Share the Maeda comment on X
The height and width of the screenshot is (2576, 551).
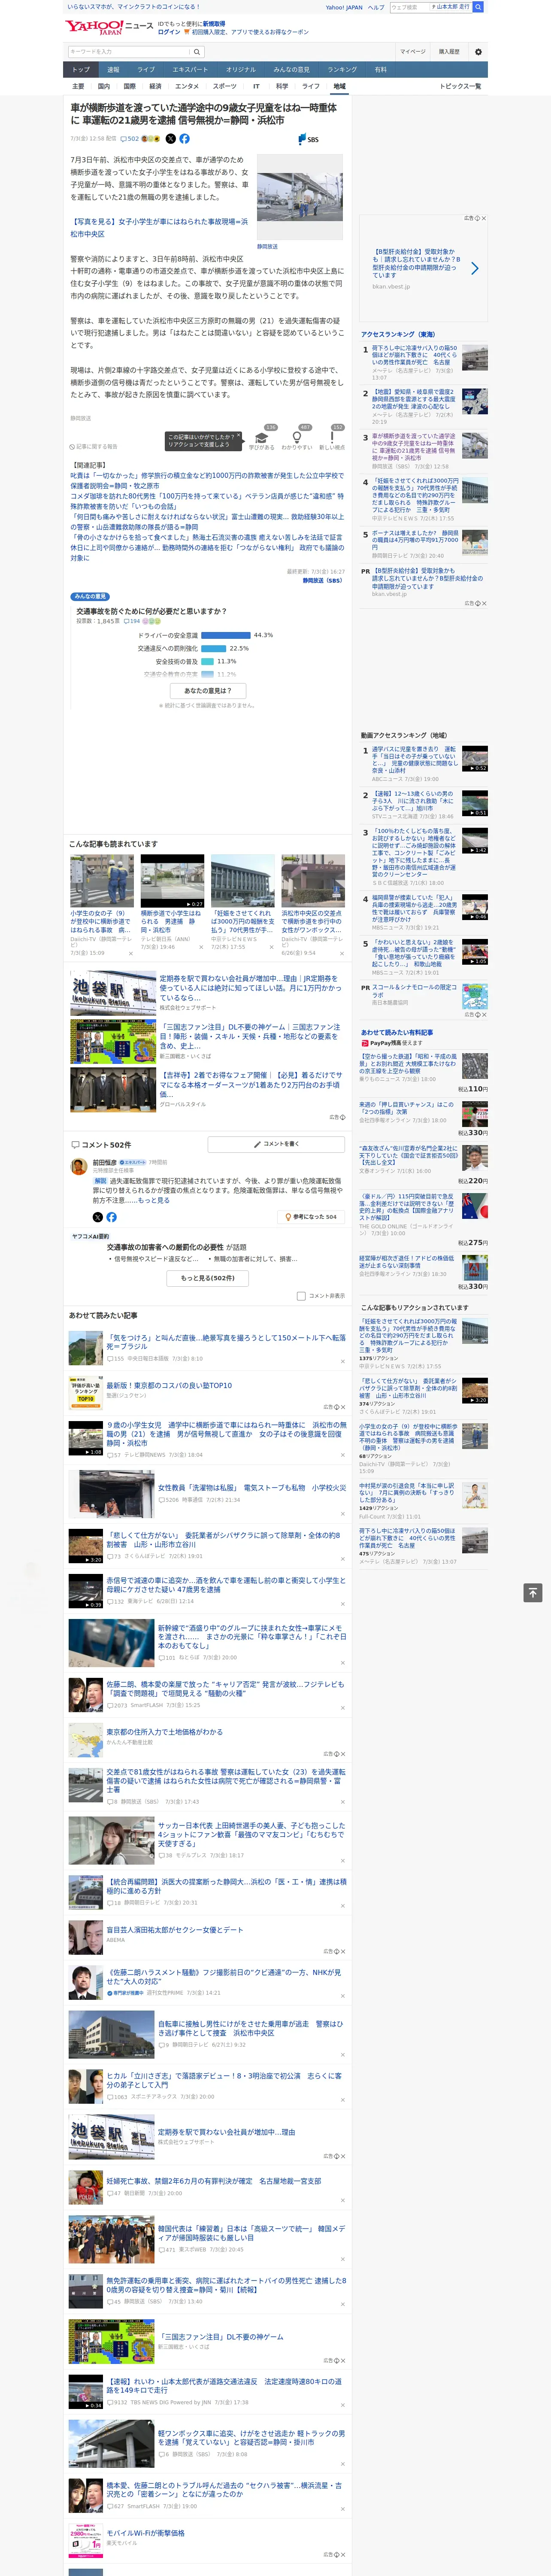[x=97, y=1217]
